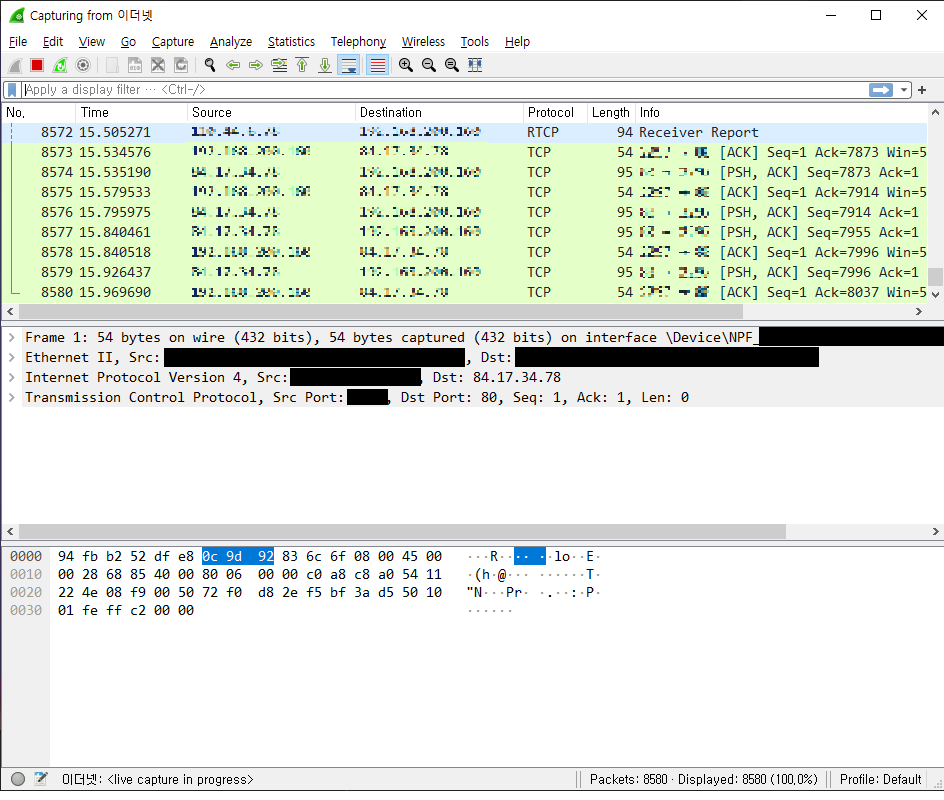Open the display filter bookmark menu
Viewport: 944px width, 800px height.
pyautogui.click(x=12, y=90)
